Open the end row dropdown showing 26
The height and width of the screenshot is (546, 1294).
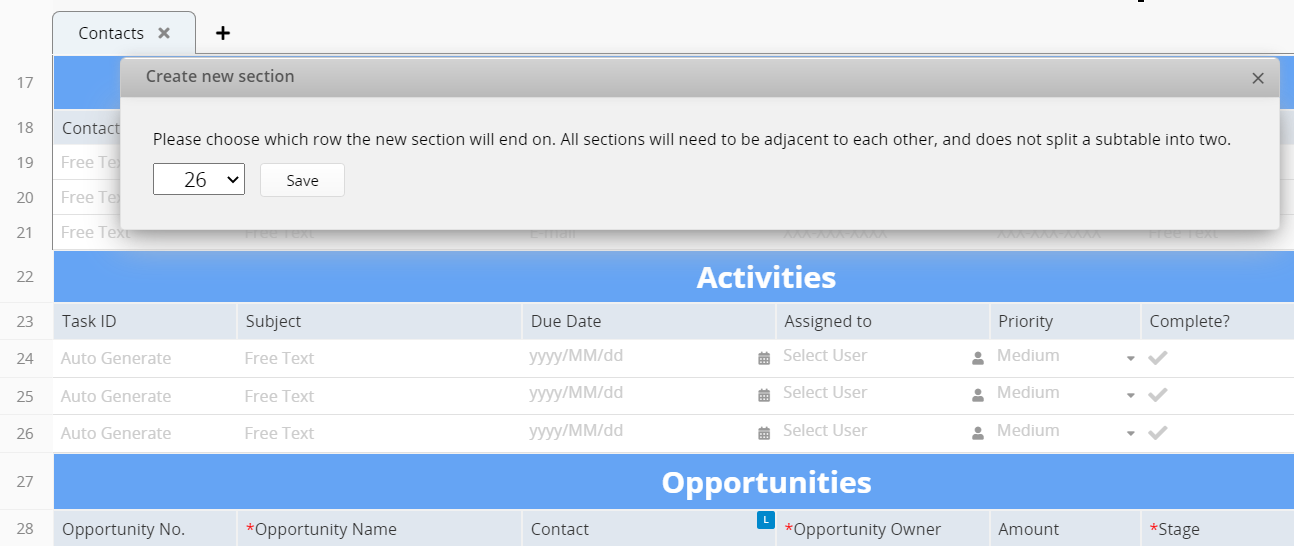pos(199,180)
